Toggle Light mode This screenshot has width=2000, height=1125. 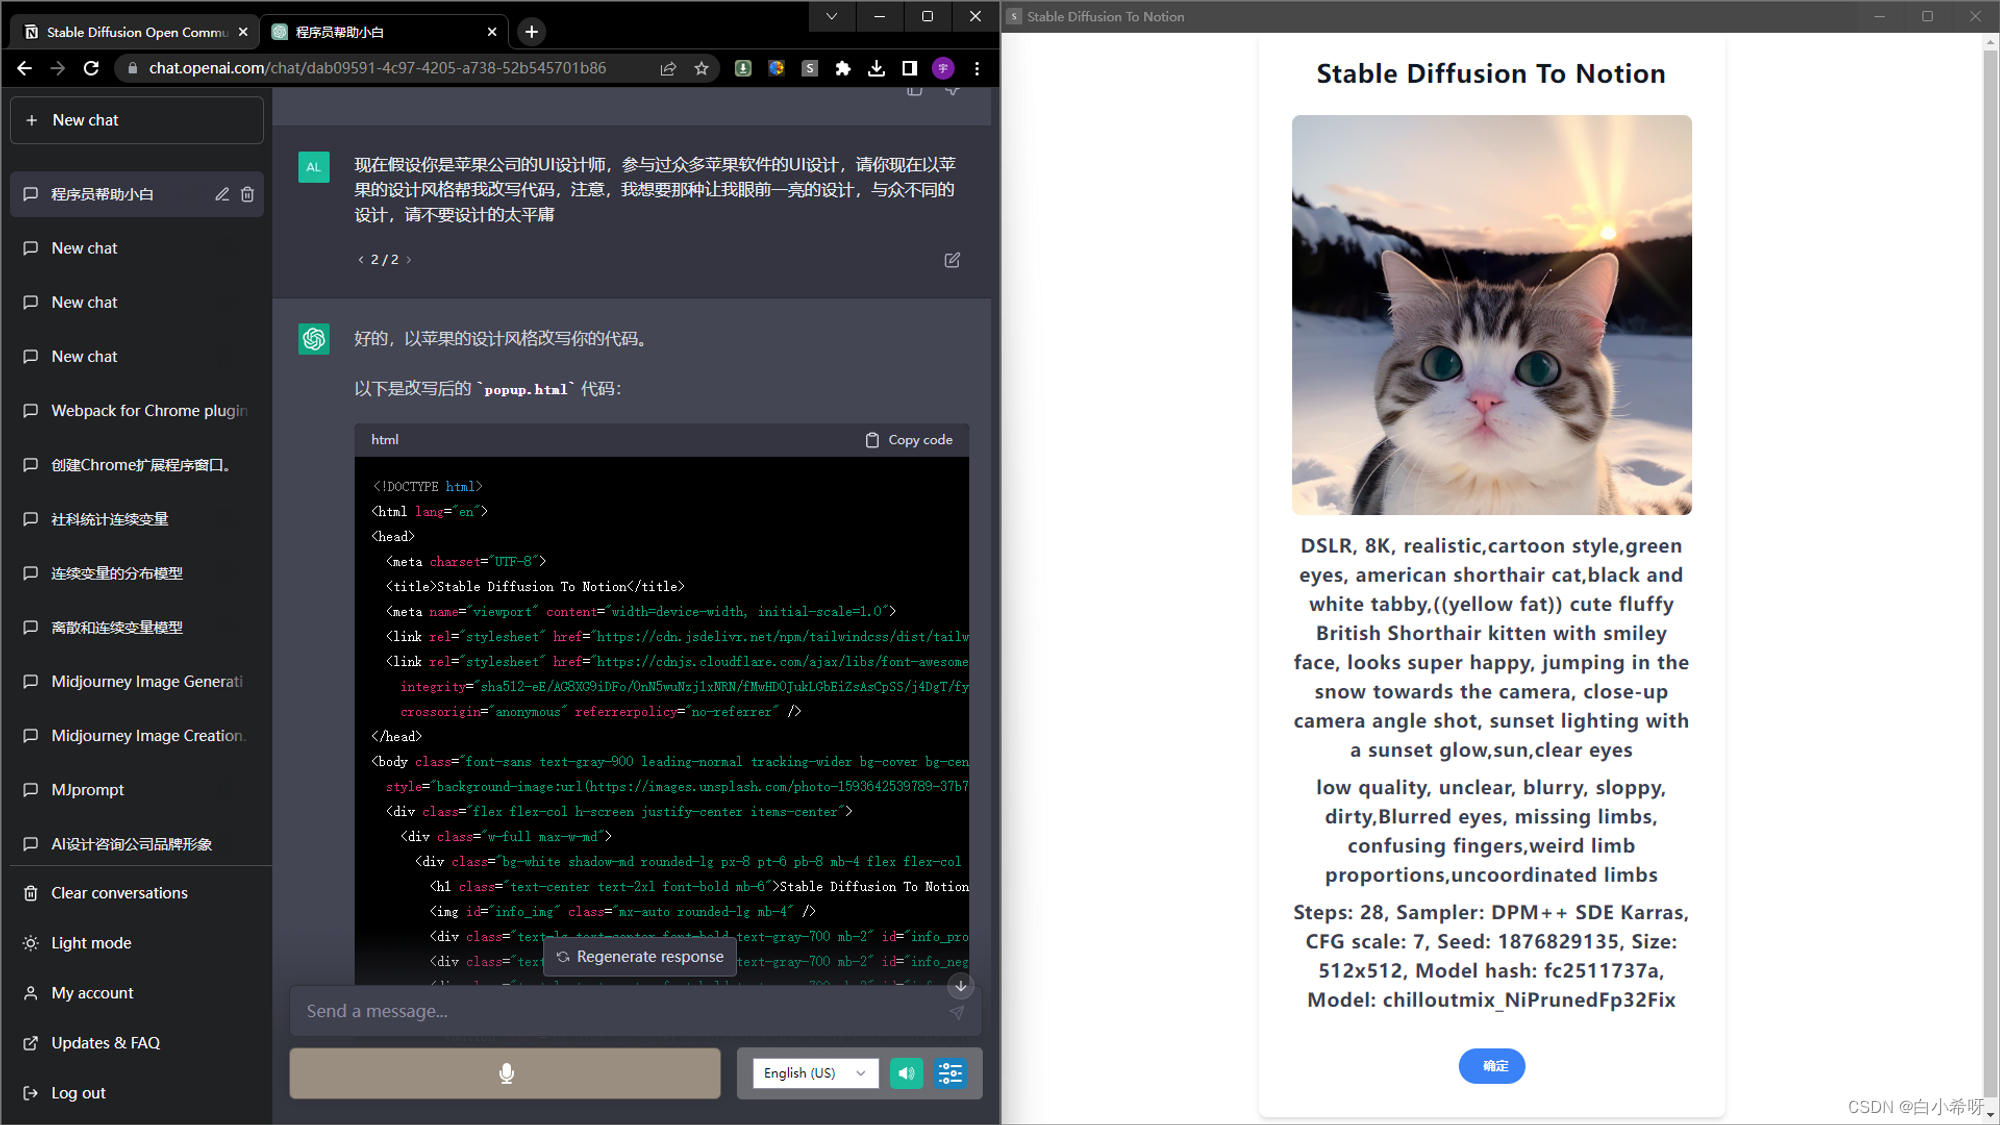137,943
